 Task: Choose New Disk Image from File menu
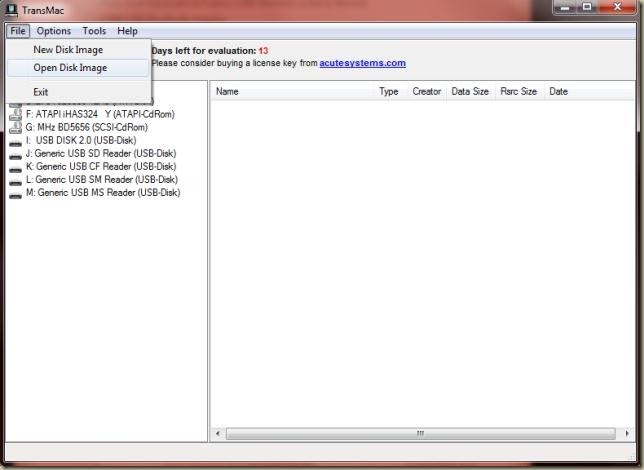[x=78, y=50]
